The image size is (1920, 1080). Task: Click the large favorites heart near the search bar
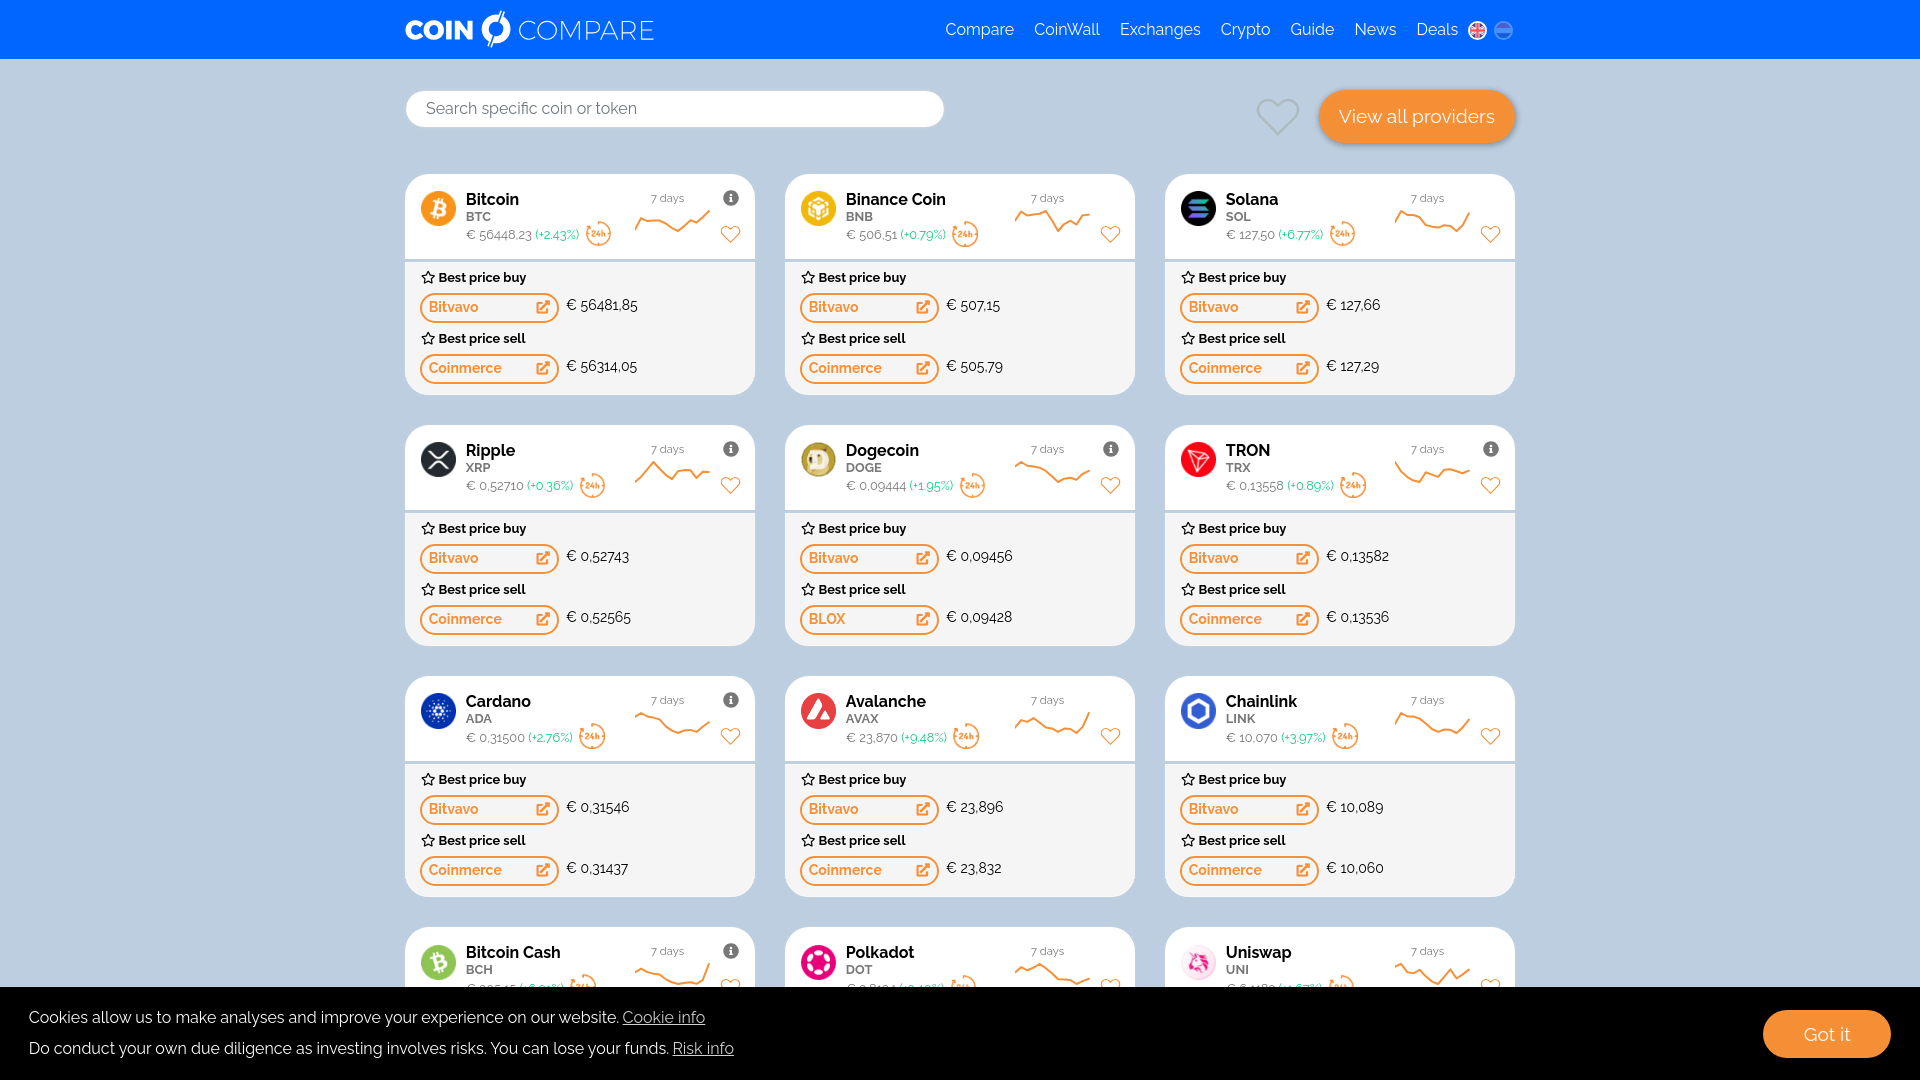(1277, 116)
